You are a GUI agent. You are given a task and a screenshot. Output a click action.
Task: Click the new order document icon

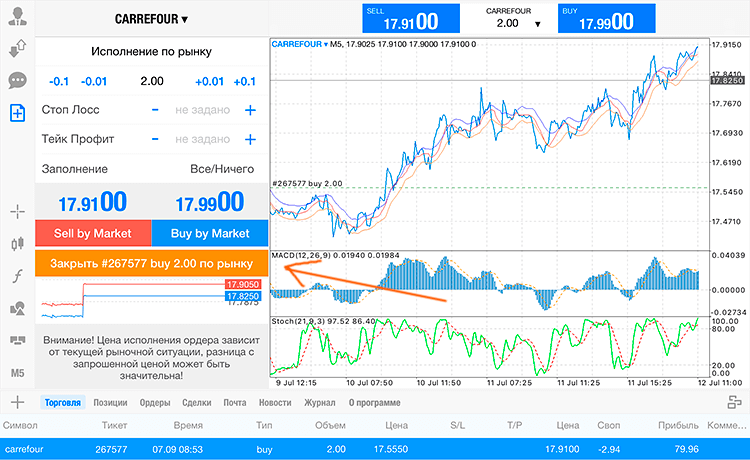point(18,113)
